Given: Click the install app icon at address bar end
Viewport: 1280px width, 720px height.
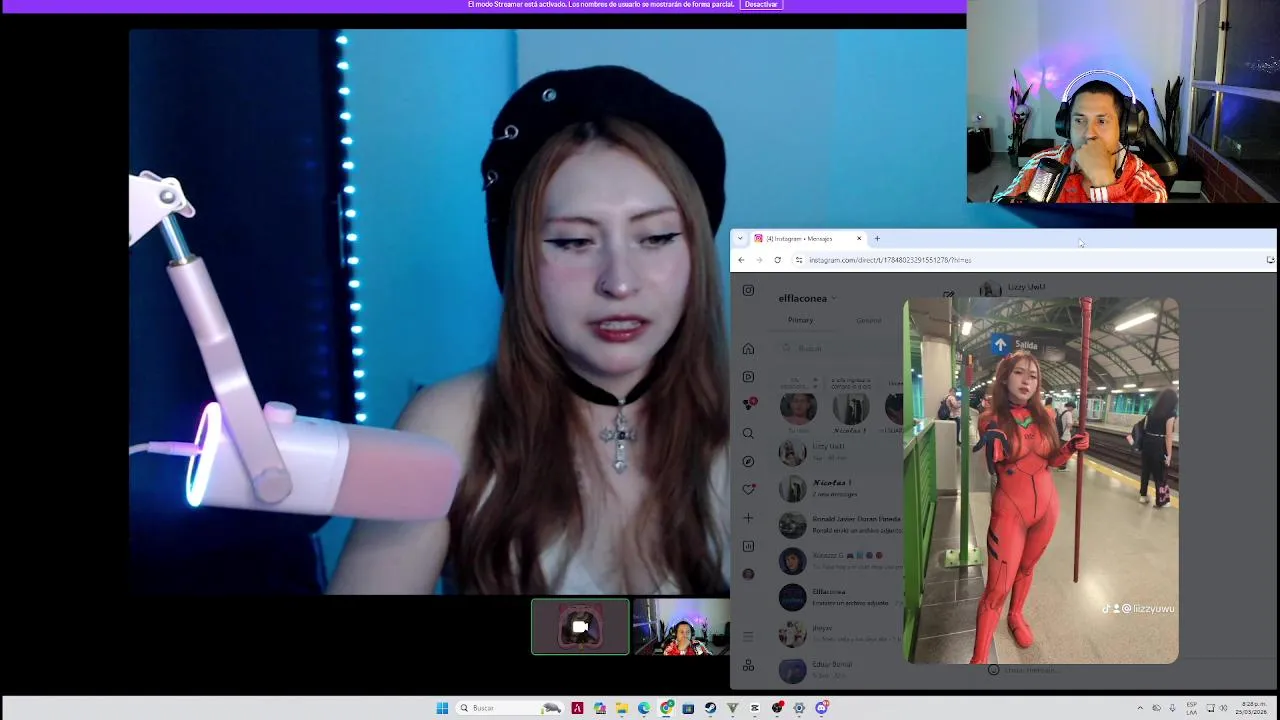Looking at the screenshot, I should 1270,260.
